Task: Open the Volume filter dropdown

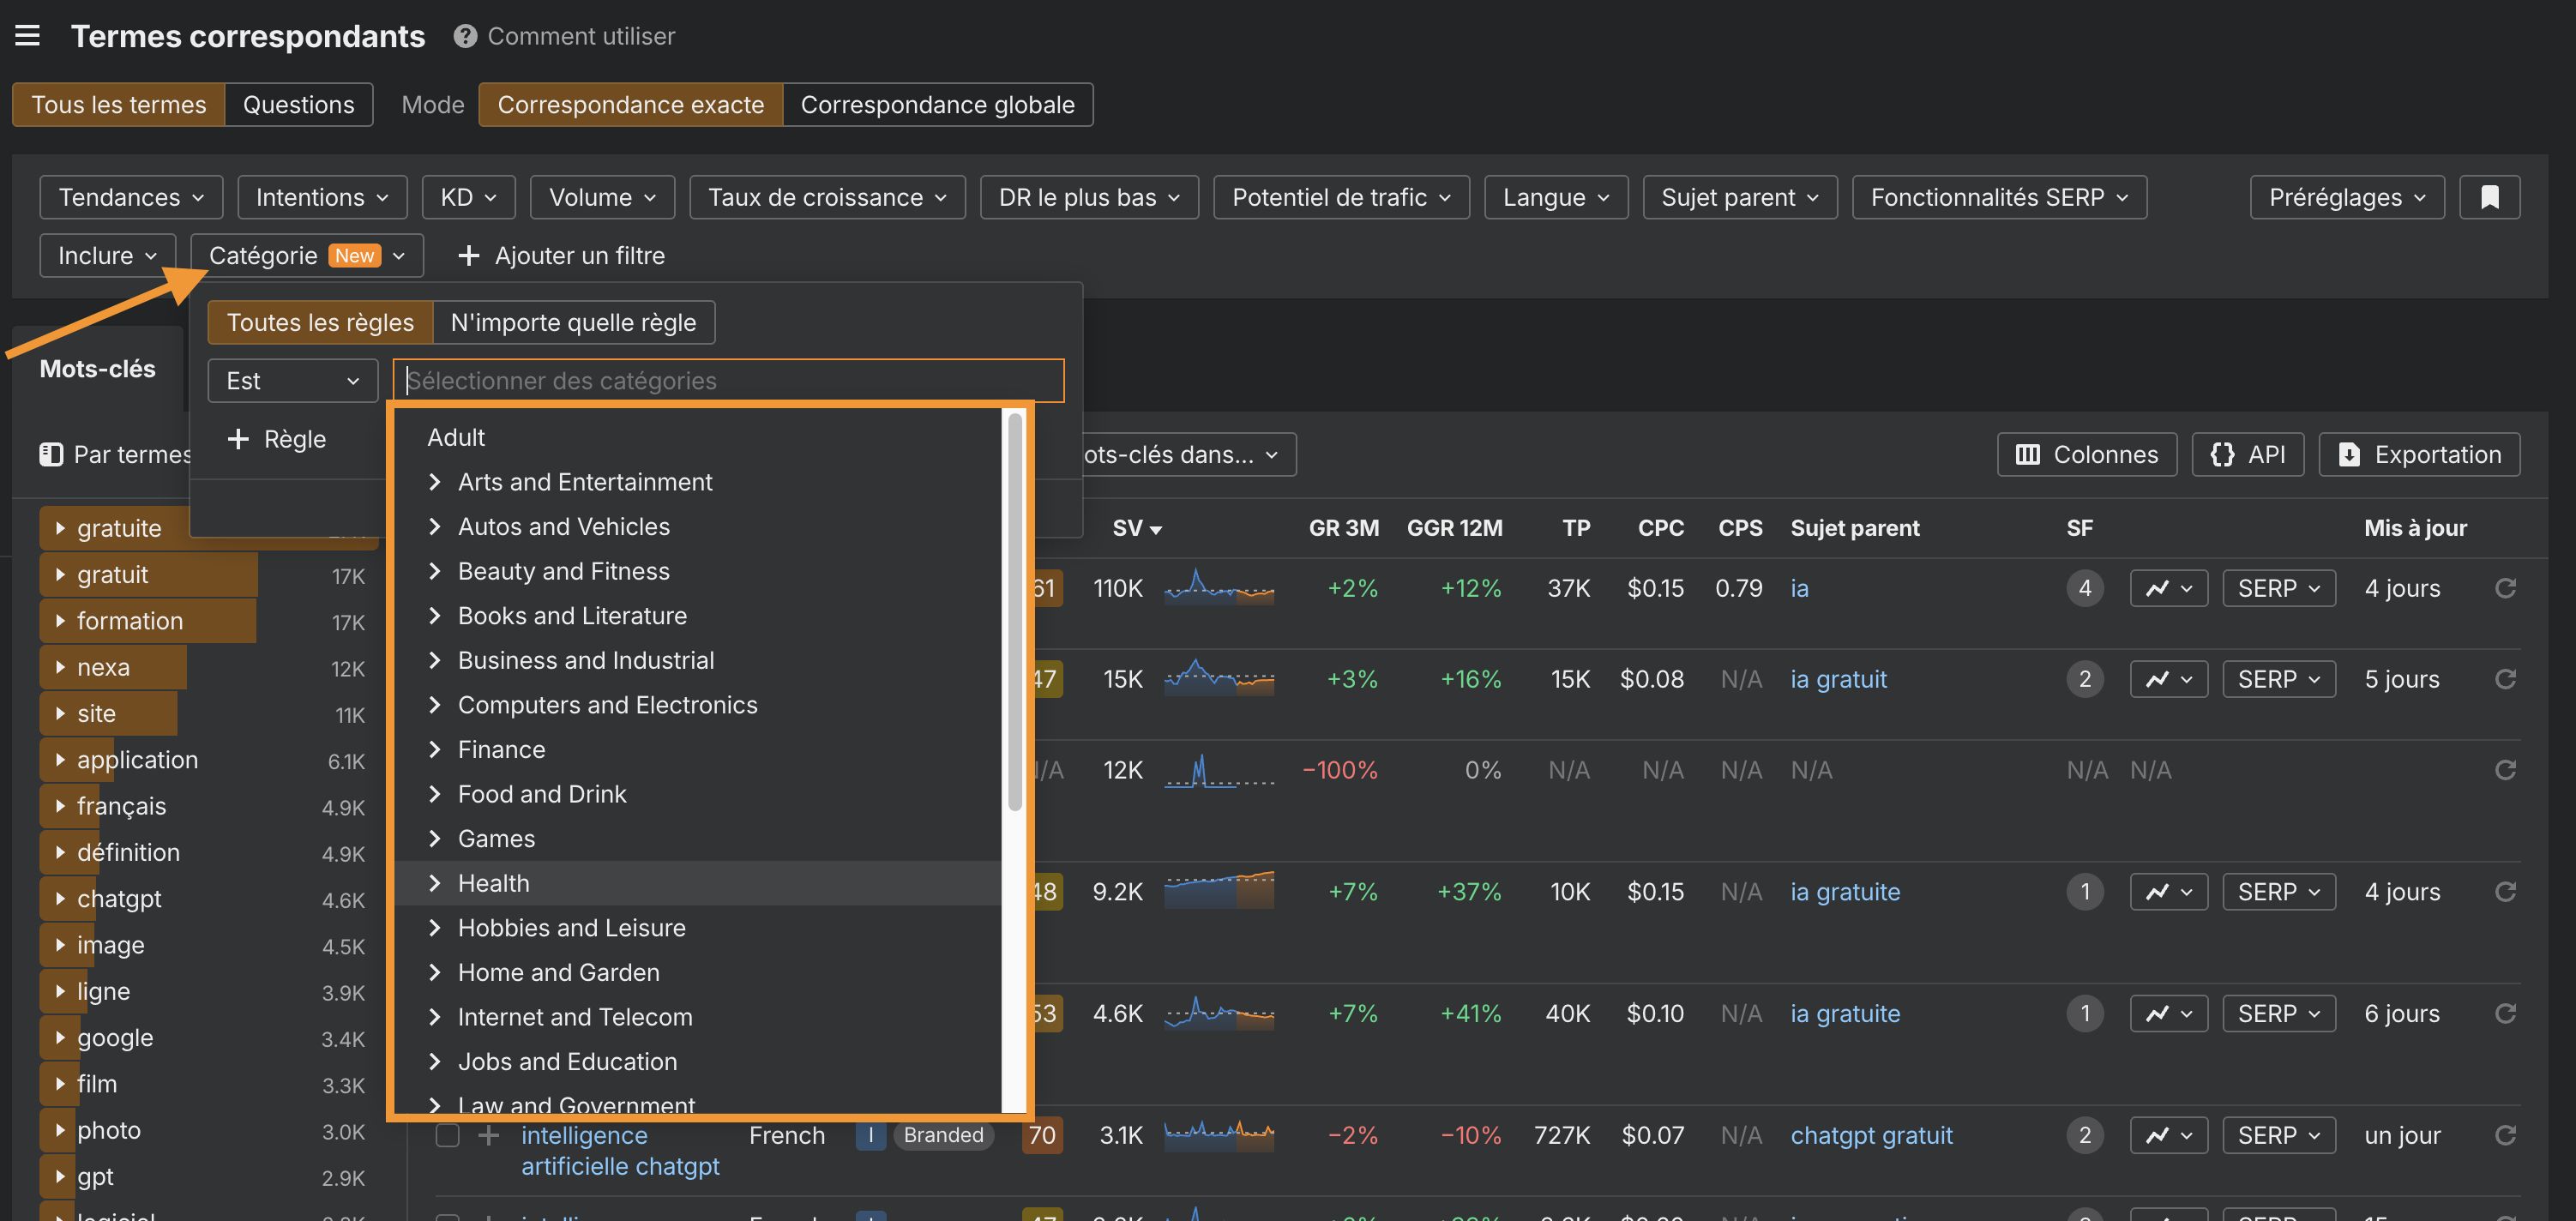Action: click(601, 197)
